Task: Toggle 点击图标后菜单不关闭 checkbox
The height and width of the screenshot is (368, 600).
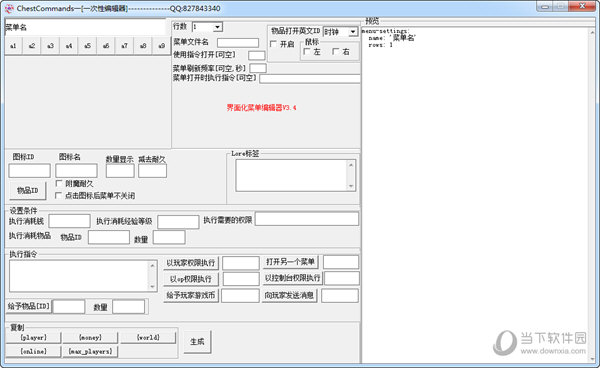Action: 59,195
